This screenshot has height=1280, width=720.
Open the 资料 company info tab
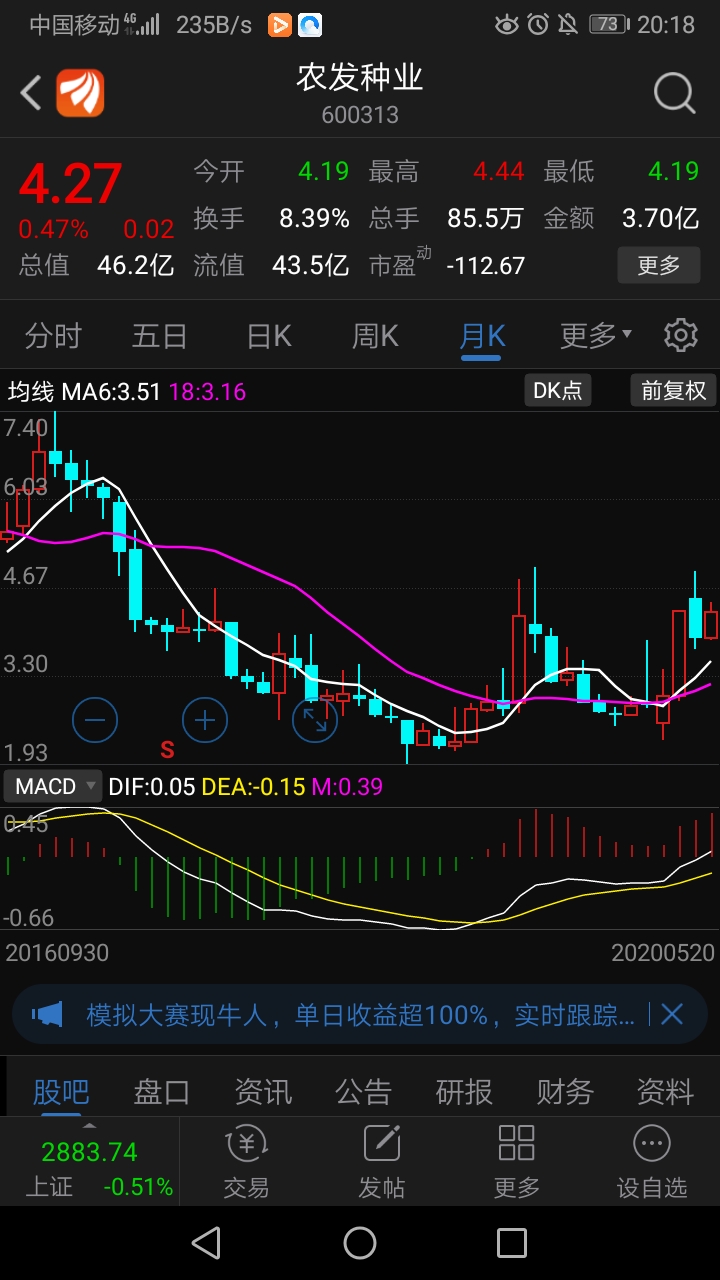[x=665, y=1091]
